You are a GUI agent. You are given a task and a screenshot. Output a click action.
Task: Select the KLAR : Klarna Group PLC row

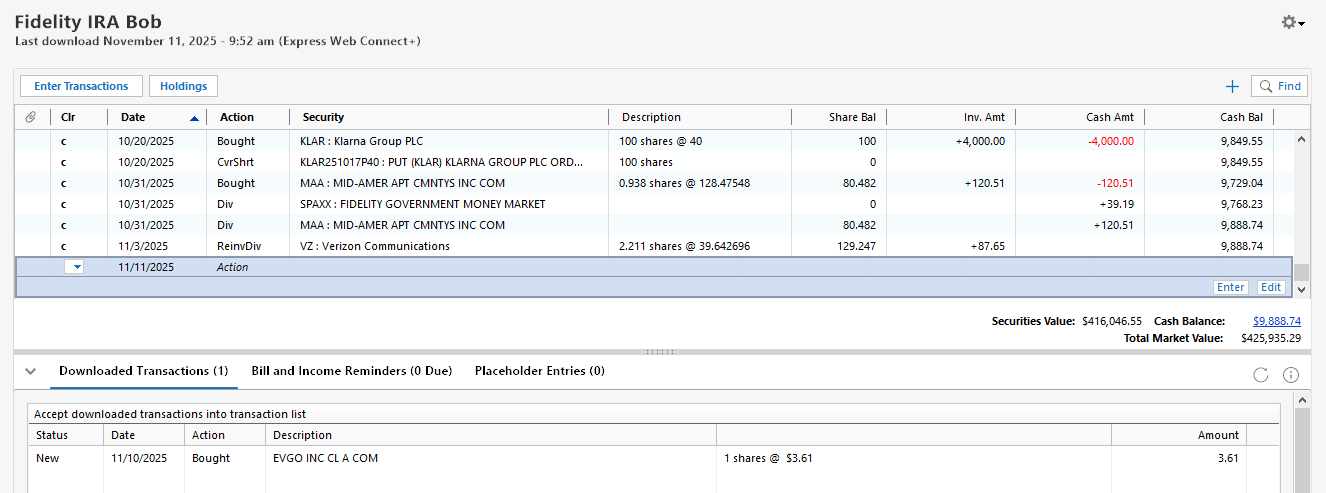pos(655,141)
